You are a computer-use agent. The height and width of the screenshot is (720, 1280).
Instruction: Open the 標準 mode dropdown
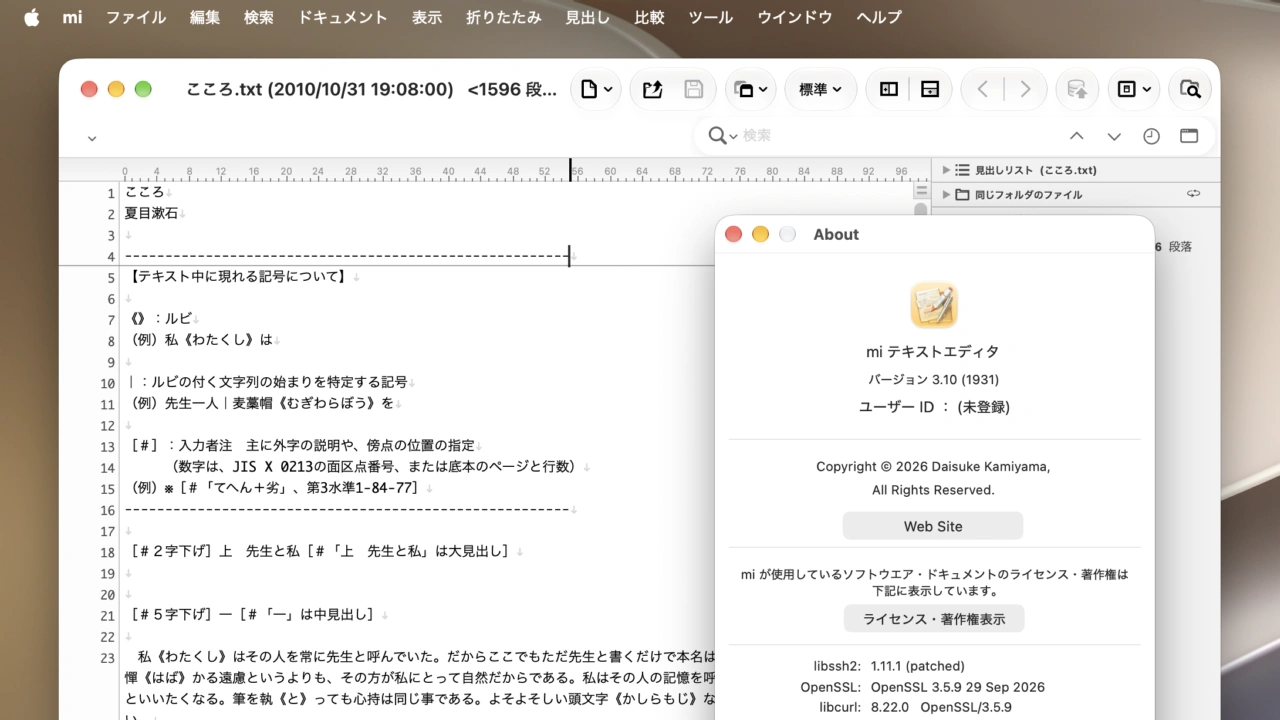pyautogui.click(x=820, y=89)
